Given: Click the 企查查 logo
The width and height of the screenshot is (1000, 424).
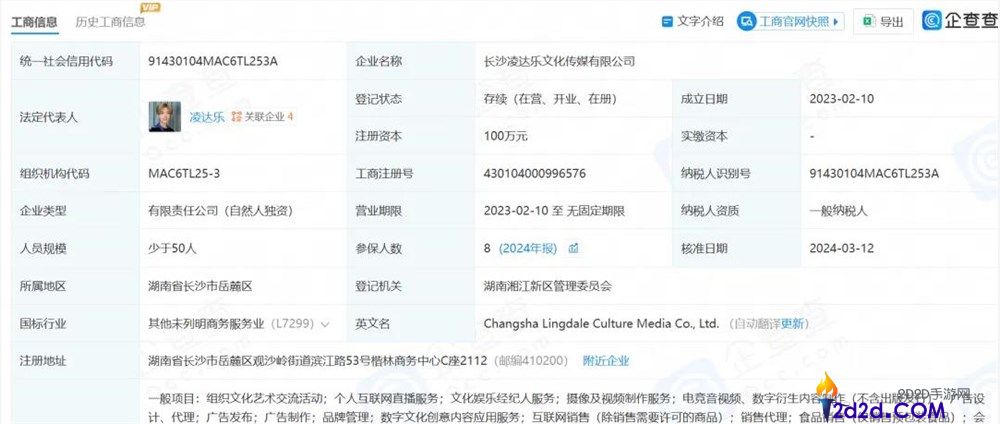Looking at the screenshot, I should coord(960,20).
